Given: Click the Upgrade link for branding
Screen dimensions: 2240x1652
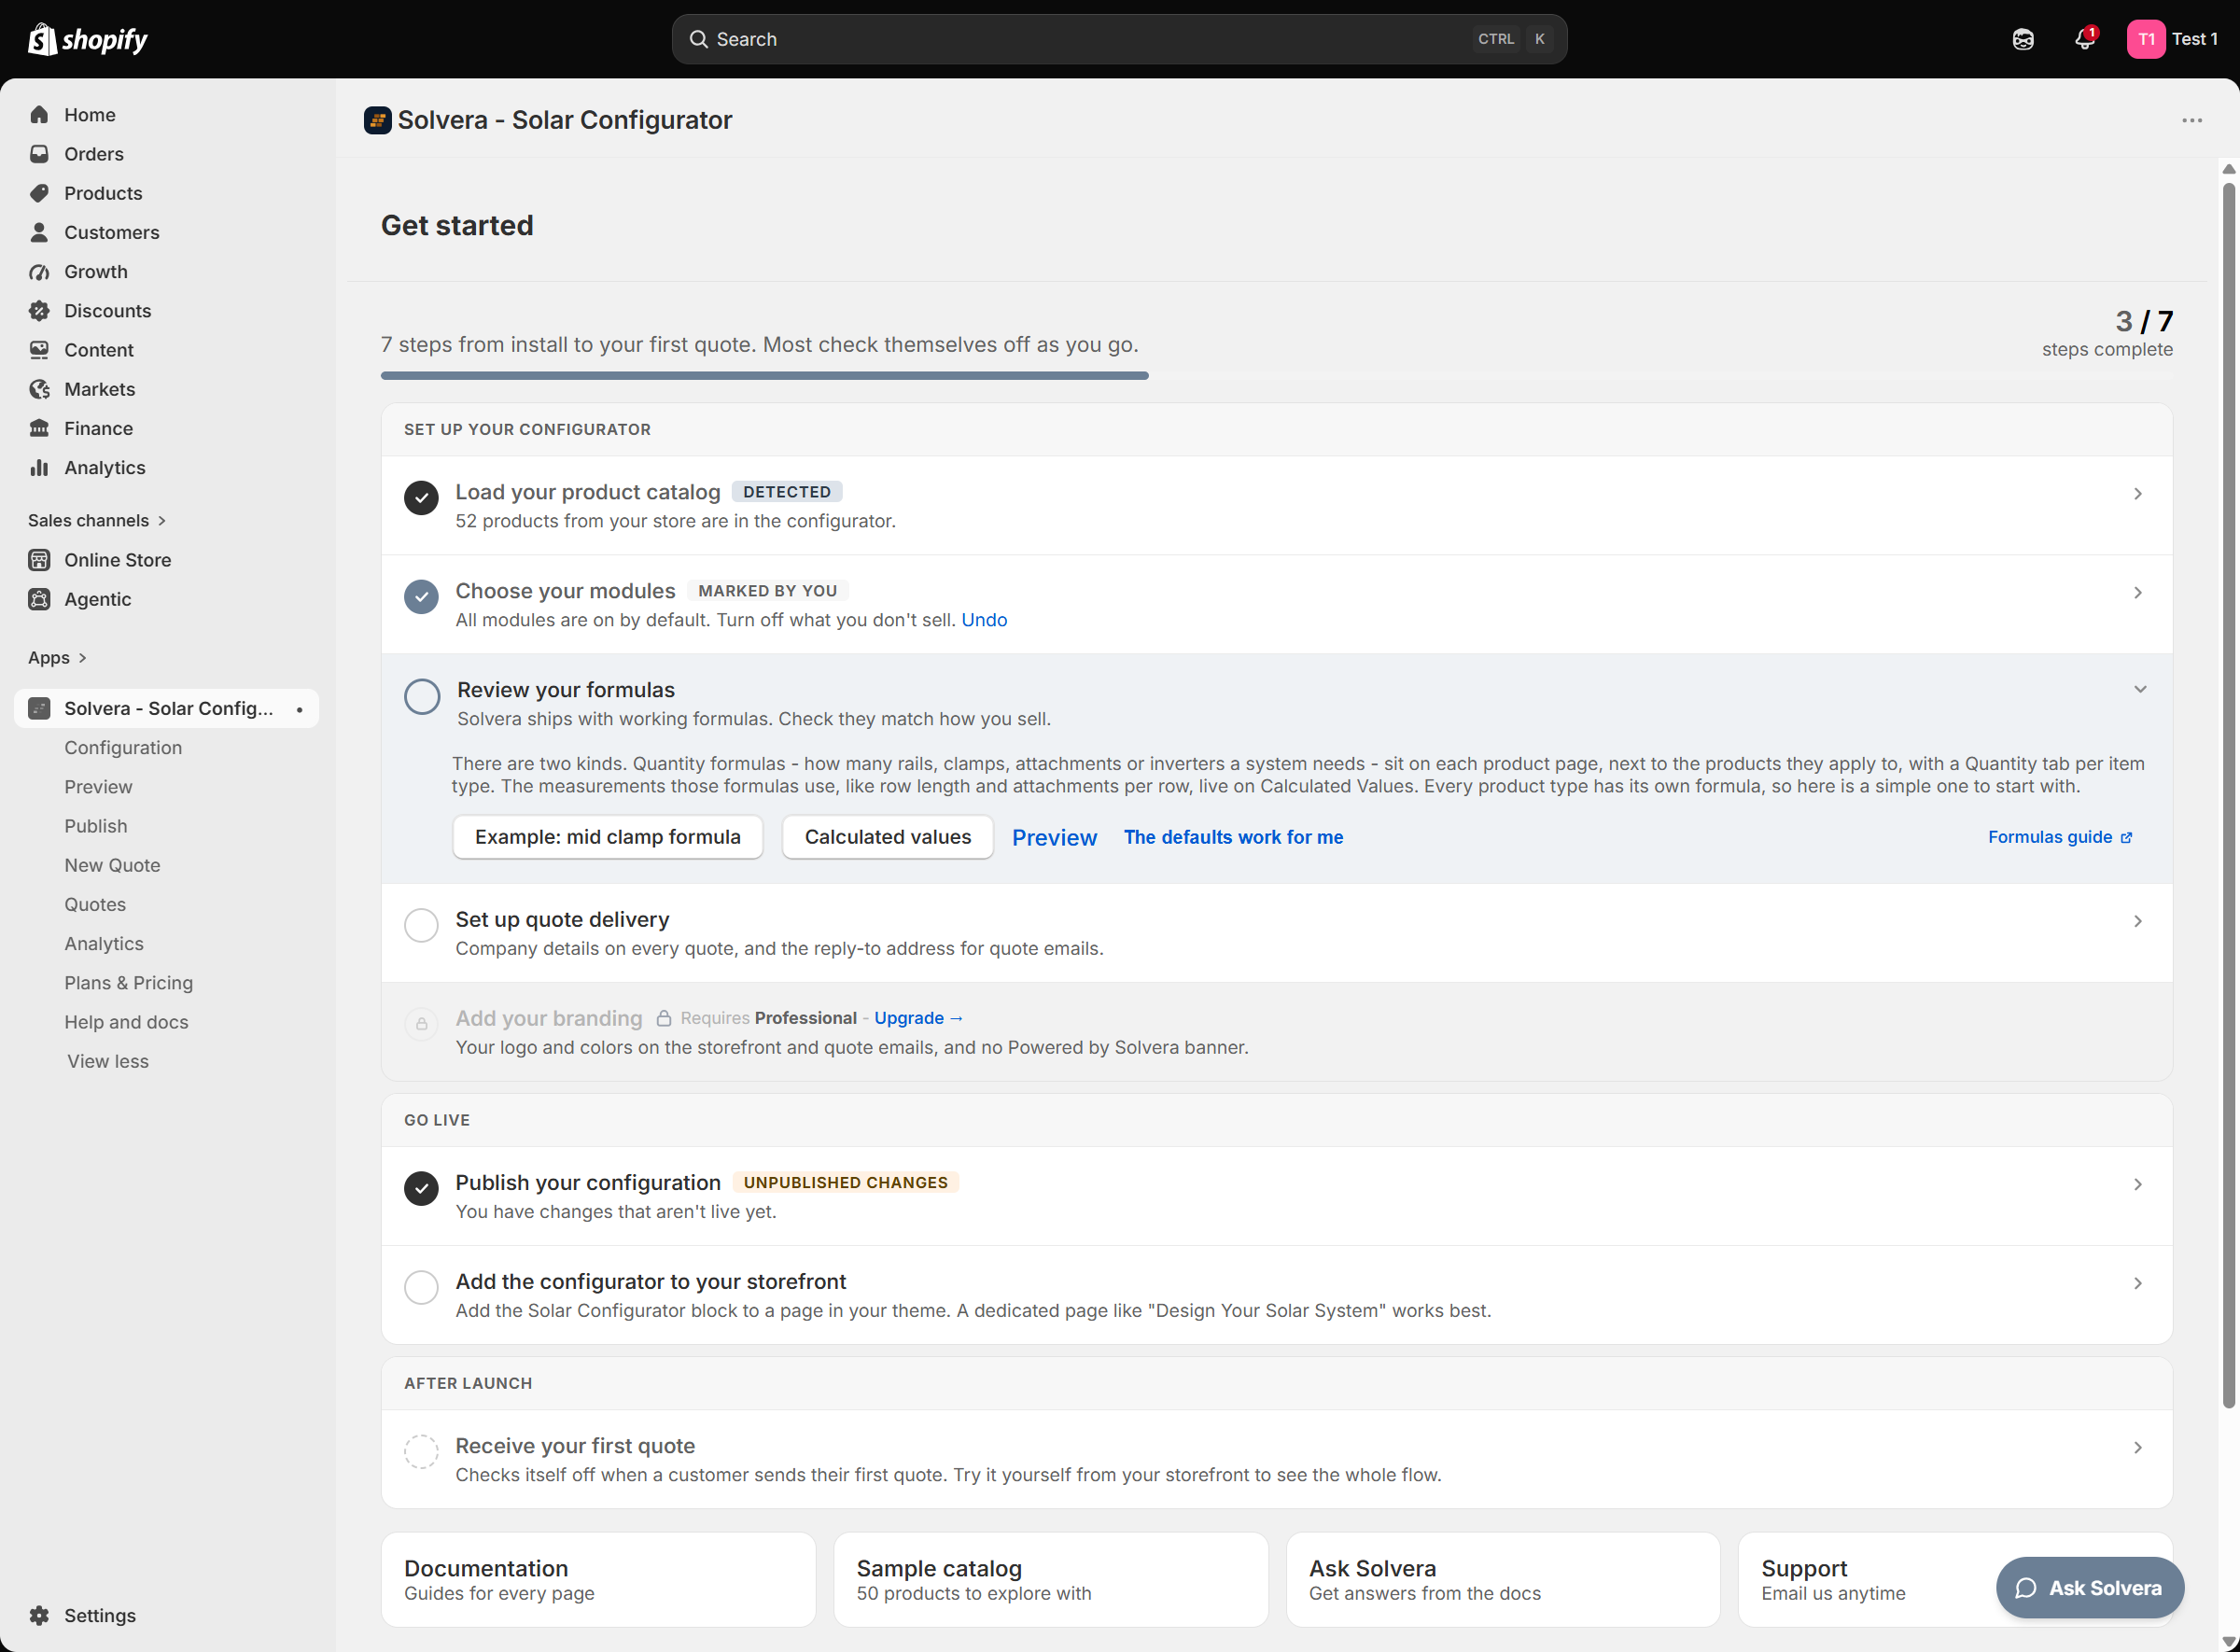Looking at the screenshot, I should [919, 1019].
